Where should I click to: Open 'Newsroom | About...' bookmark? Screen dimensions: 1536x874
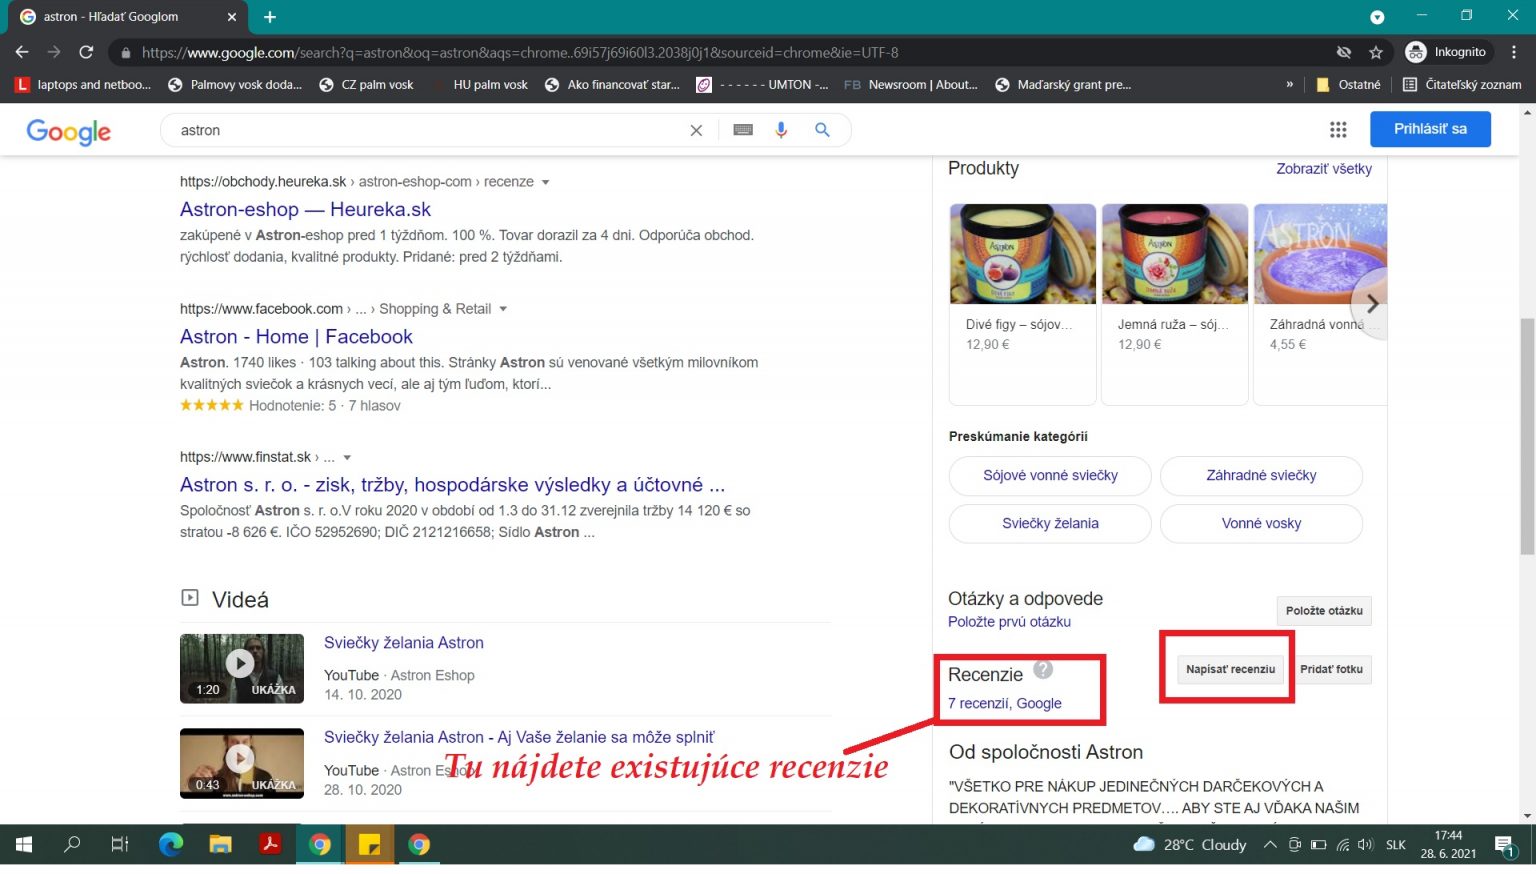click(911, 85)
